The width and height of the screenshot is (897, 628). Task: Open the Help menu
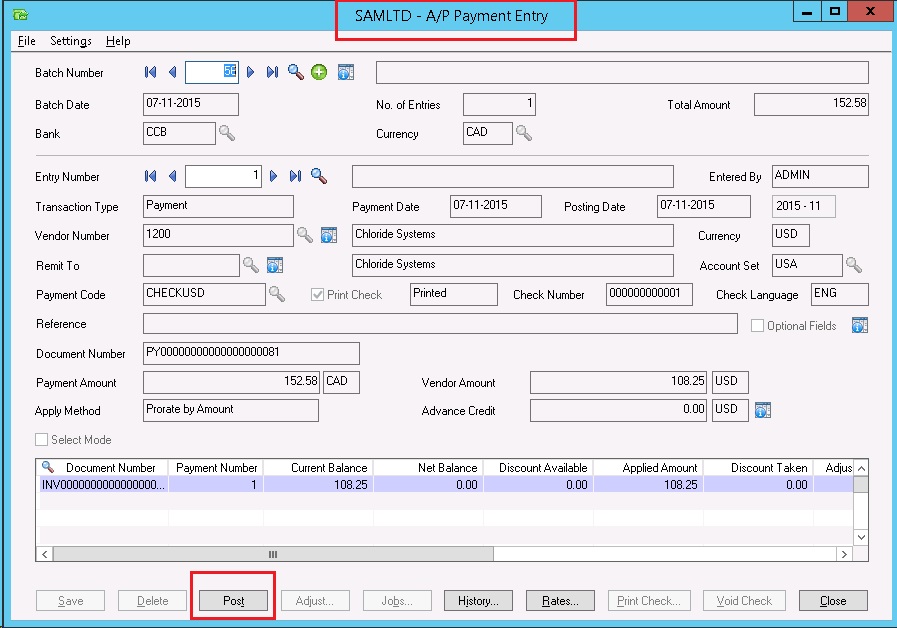click(x=118, y=41)
